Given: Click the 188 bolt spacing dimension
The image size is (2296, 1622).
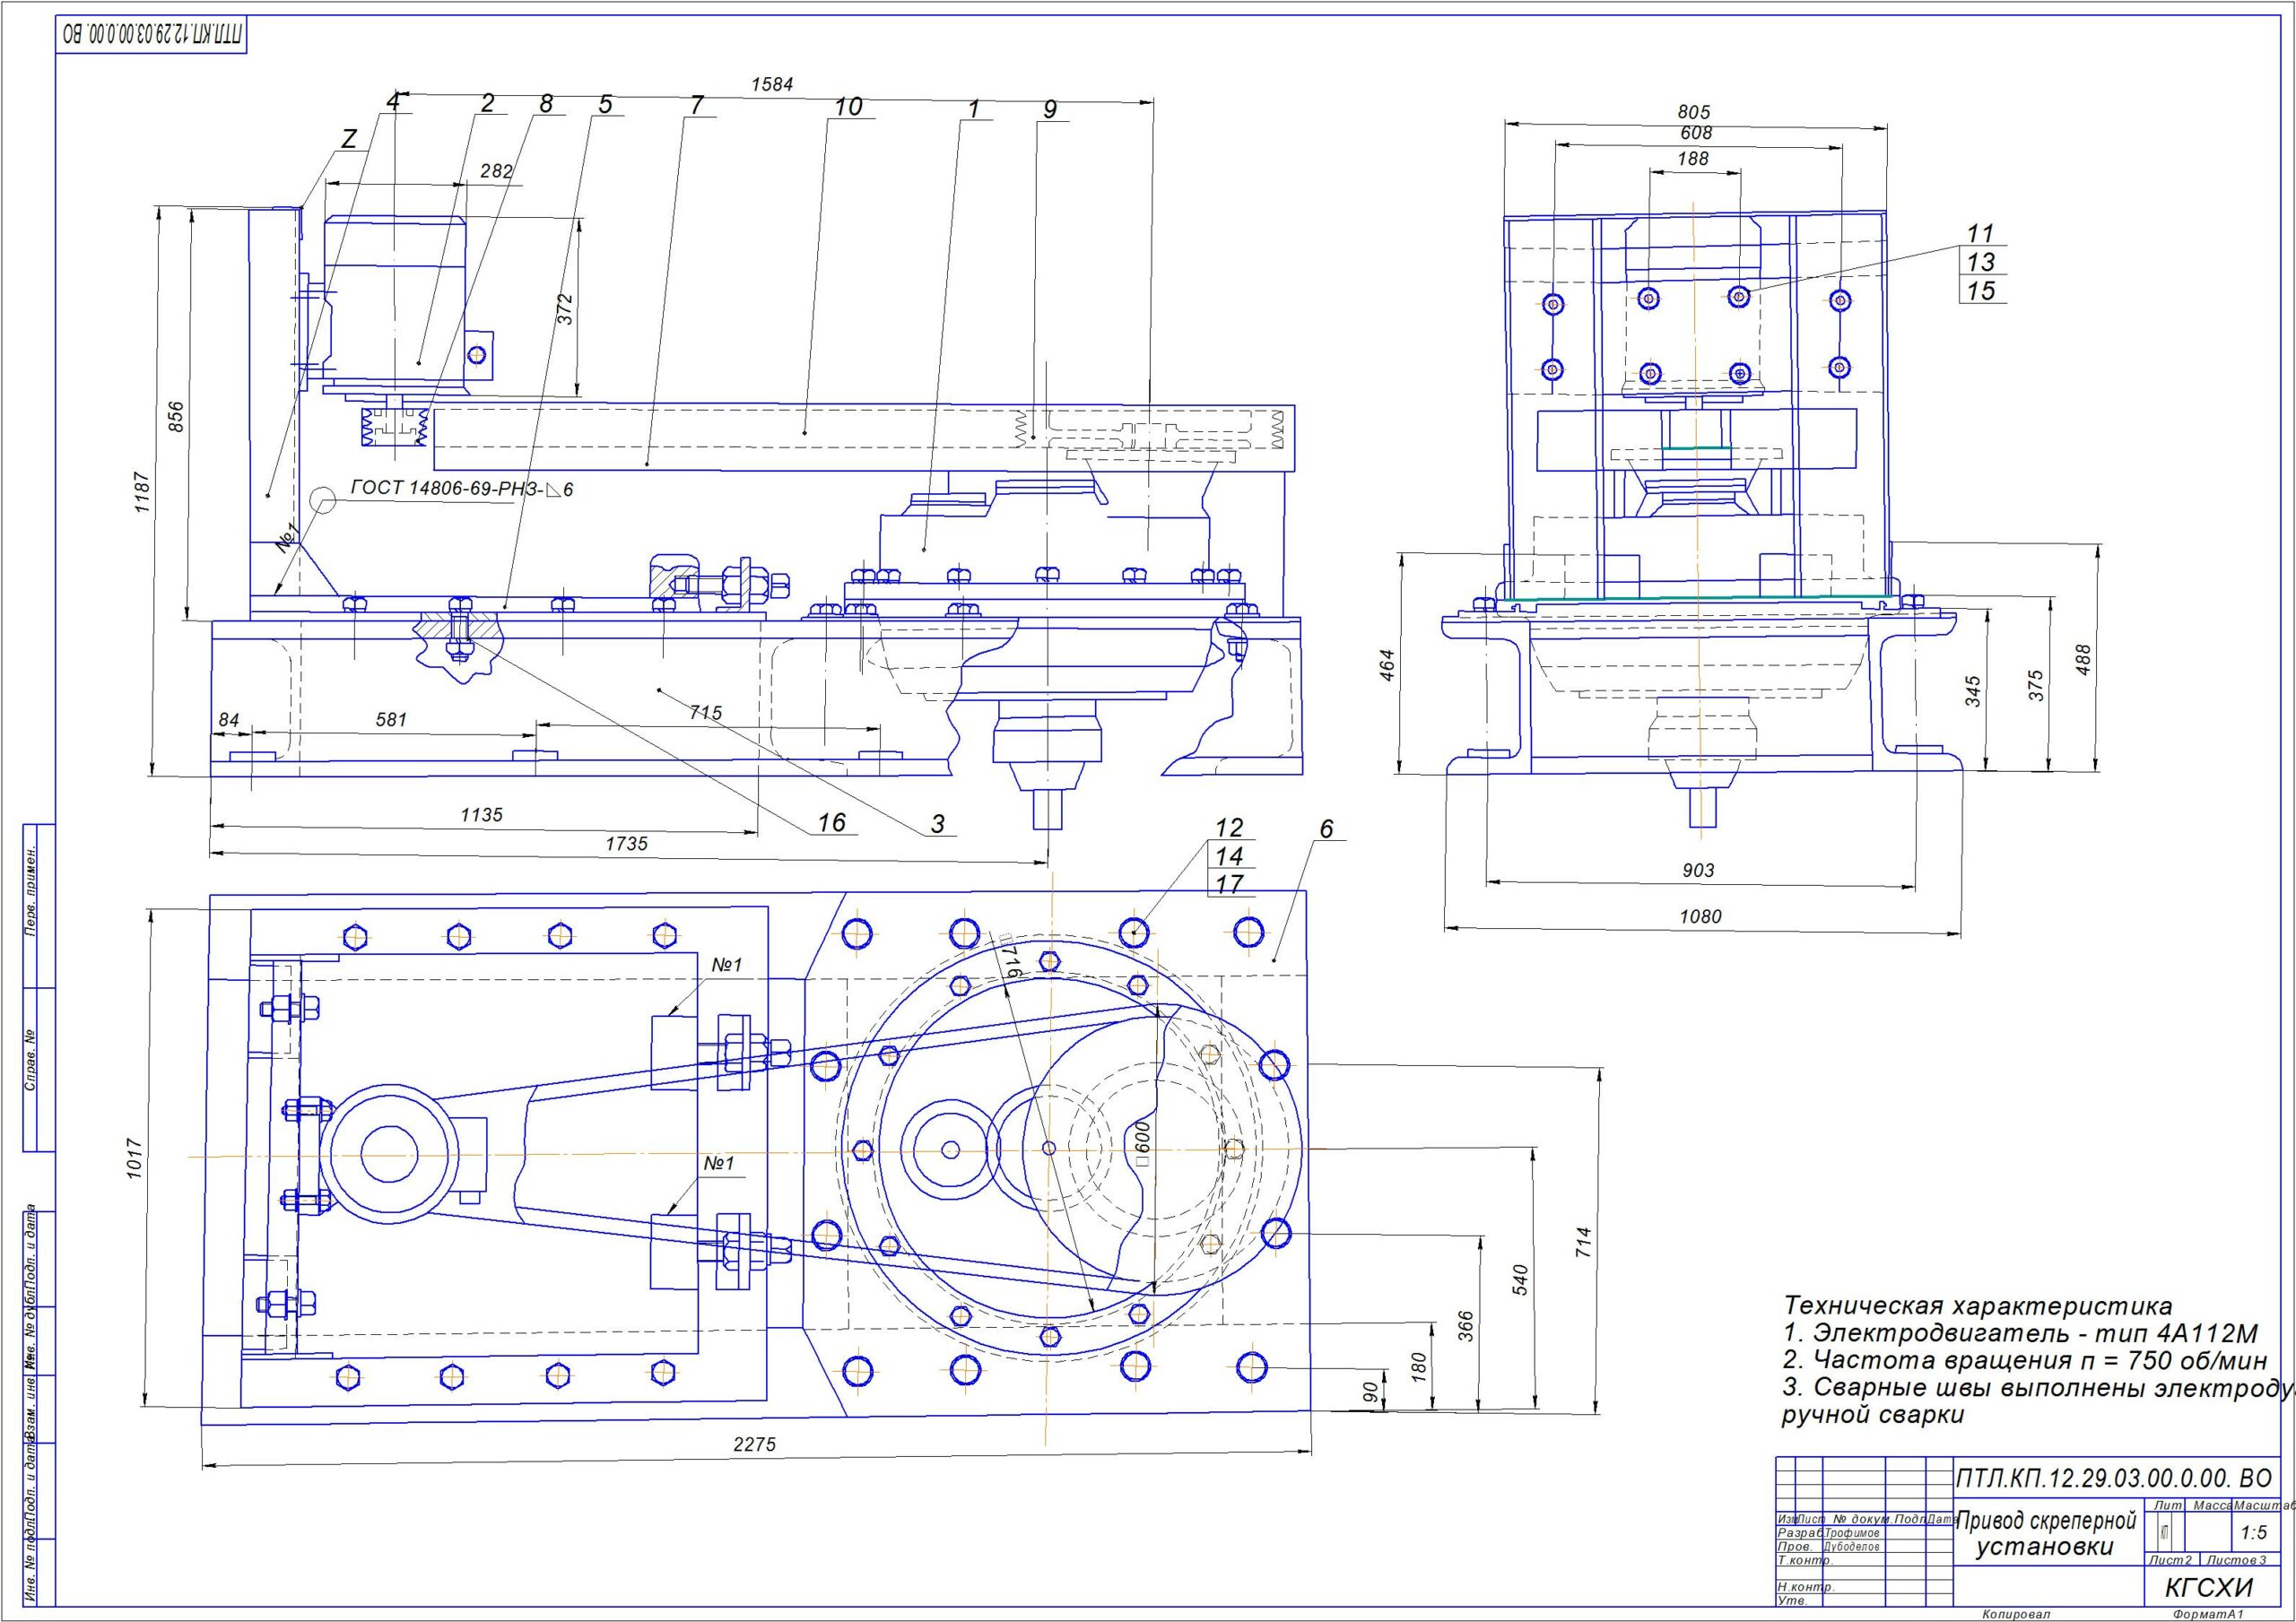Looking at the screenshot, I should [1693, 159].
